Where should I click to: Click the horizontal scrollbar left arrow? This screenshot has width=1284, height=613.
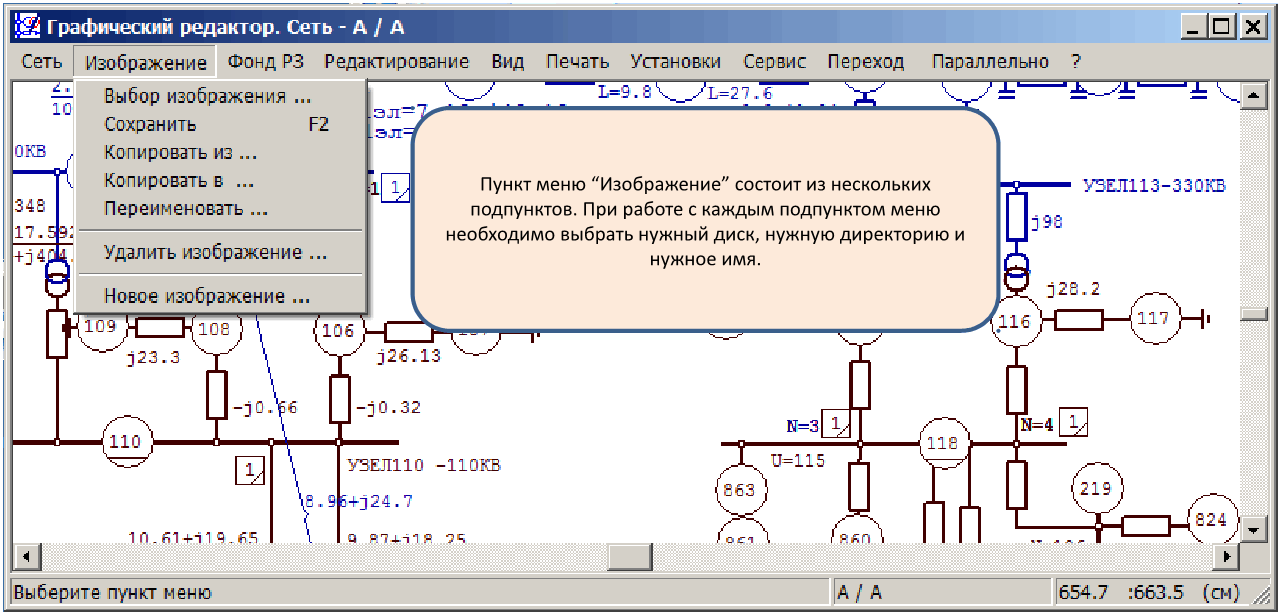[24, 554]
